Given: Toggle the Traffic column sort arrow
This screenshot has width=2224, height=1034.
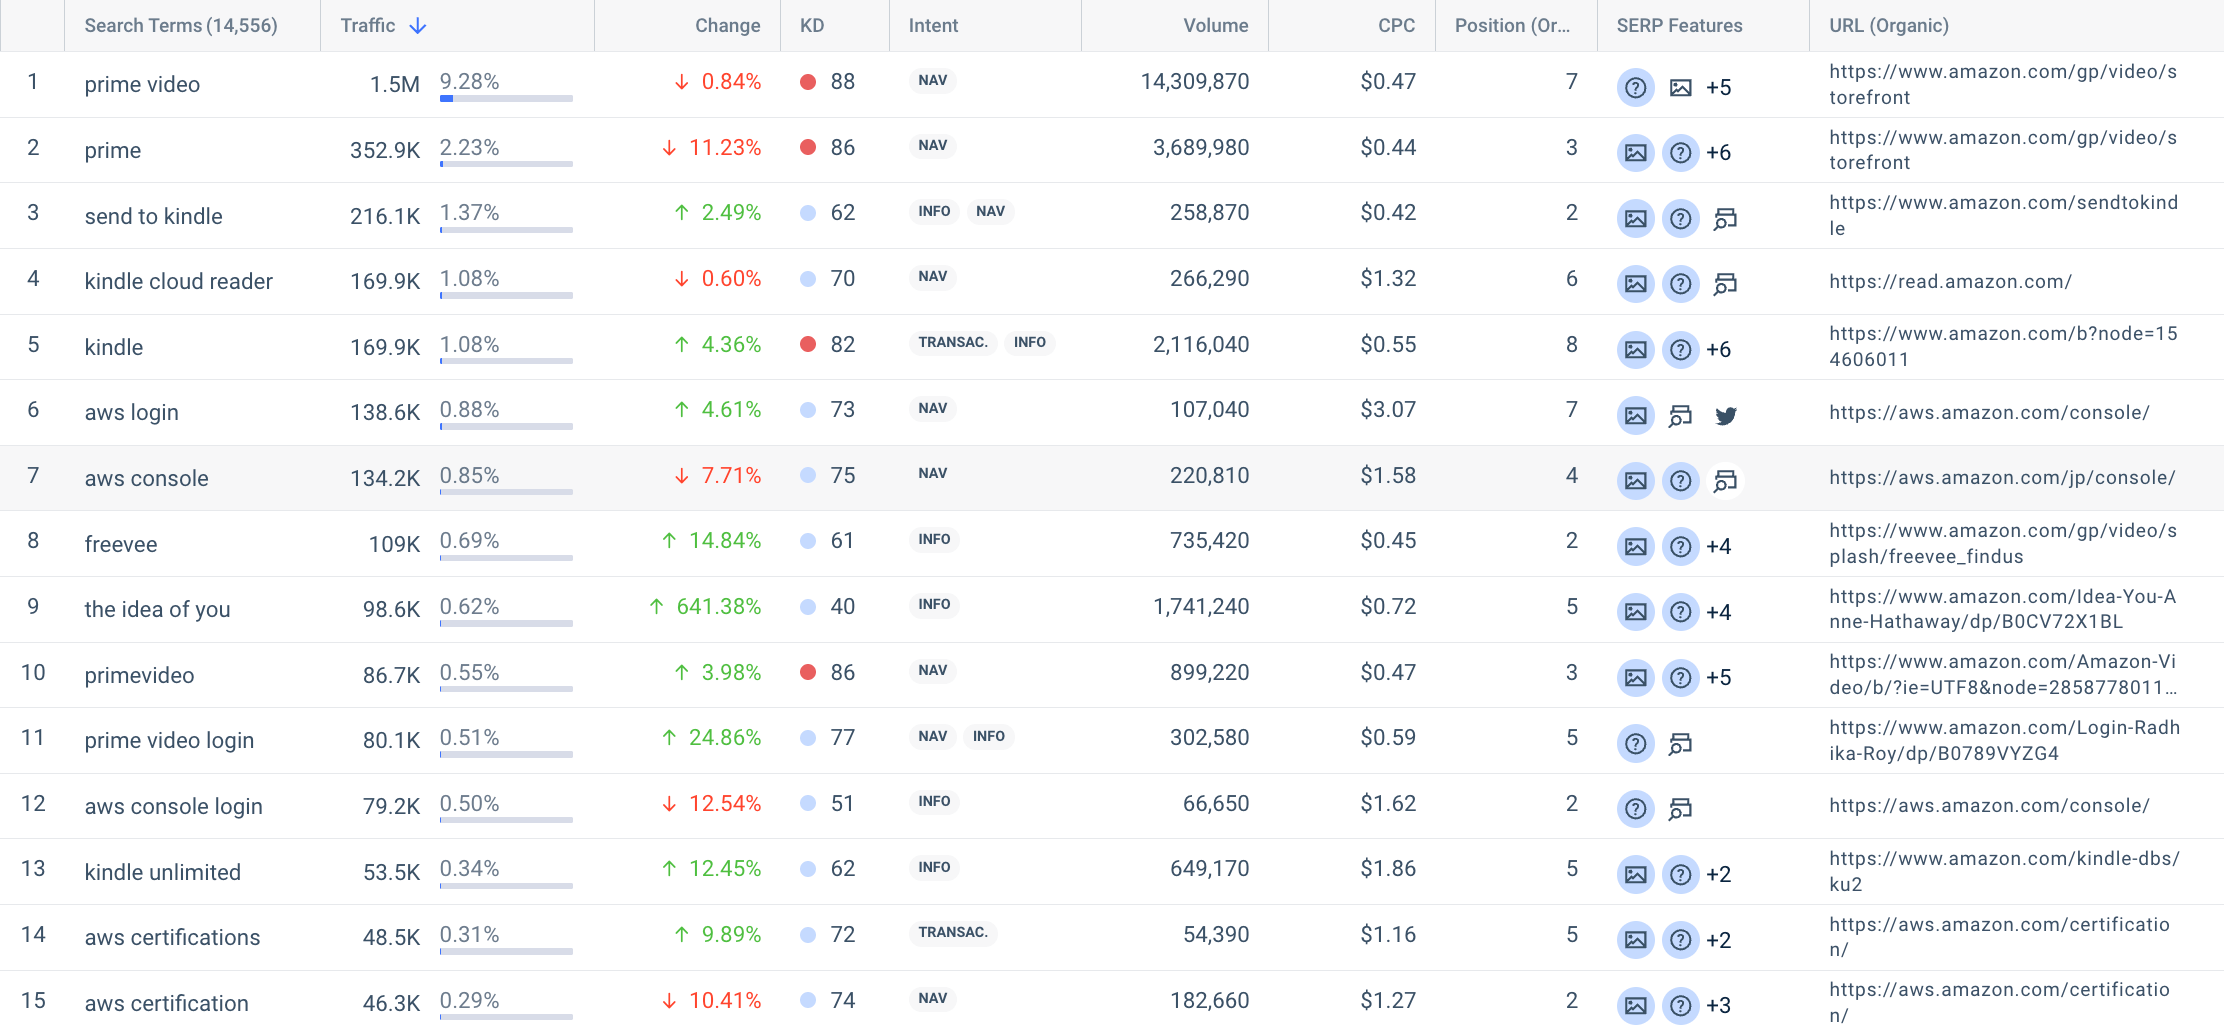Looking at the screenshot, I should pyautogui.click(x=418, y=26).
